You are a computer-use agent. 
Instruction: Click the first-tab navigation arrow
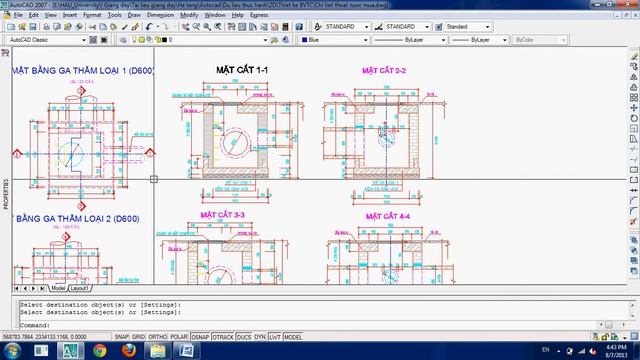coord(16,288)
